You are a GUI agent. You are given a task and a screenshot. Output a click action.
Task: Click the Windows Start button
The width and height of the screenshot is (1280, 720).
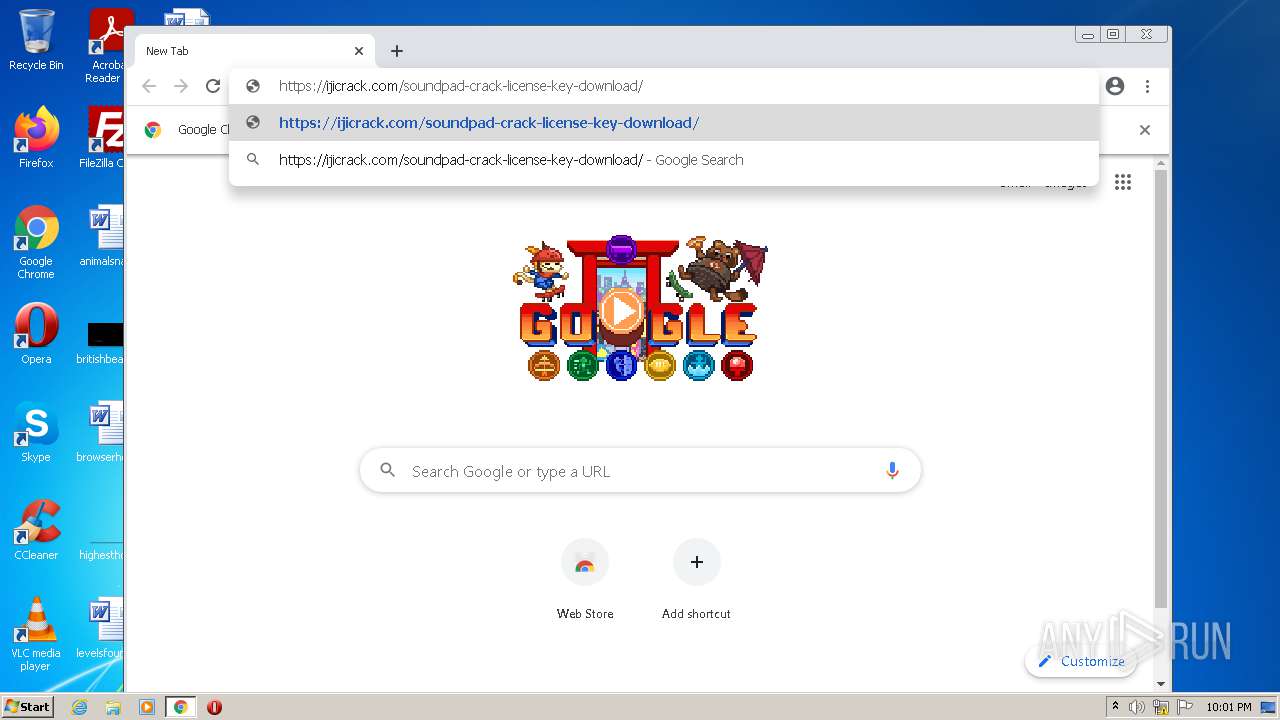point(27,707)
